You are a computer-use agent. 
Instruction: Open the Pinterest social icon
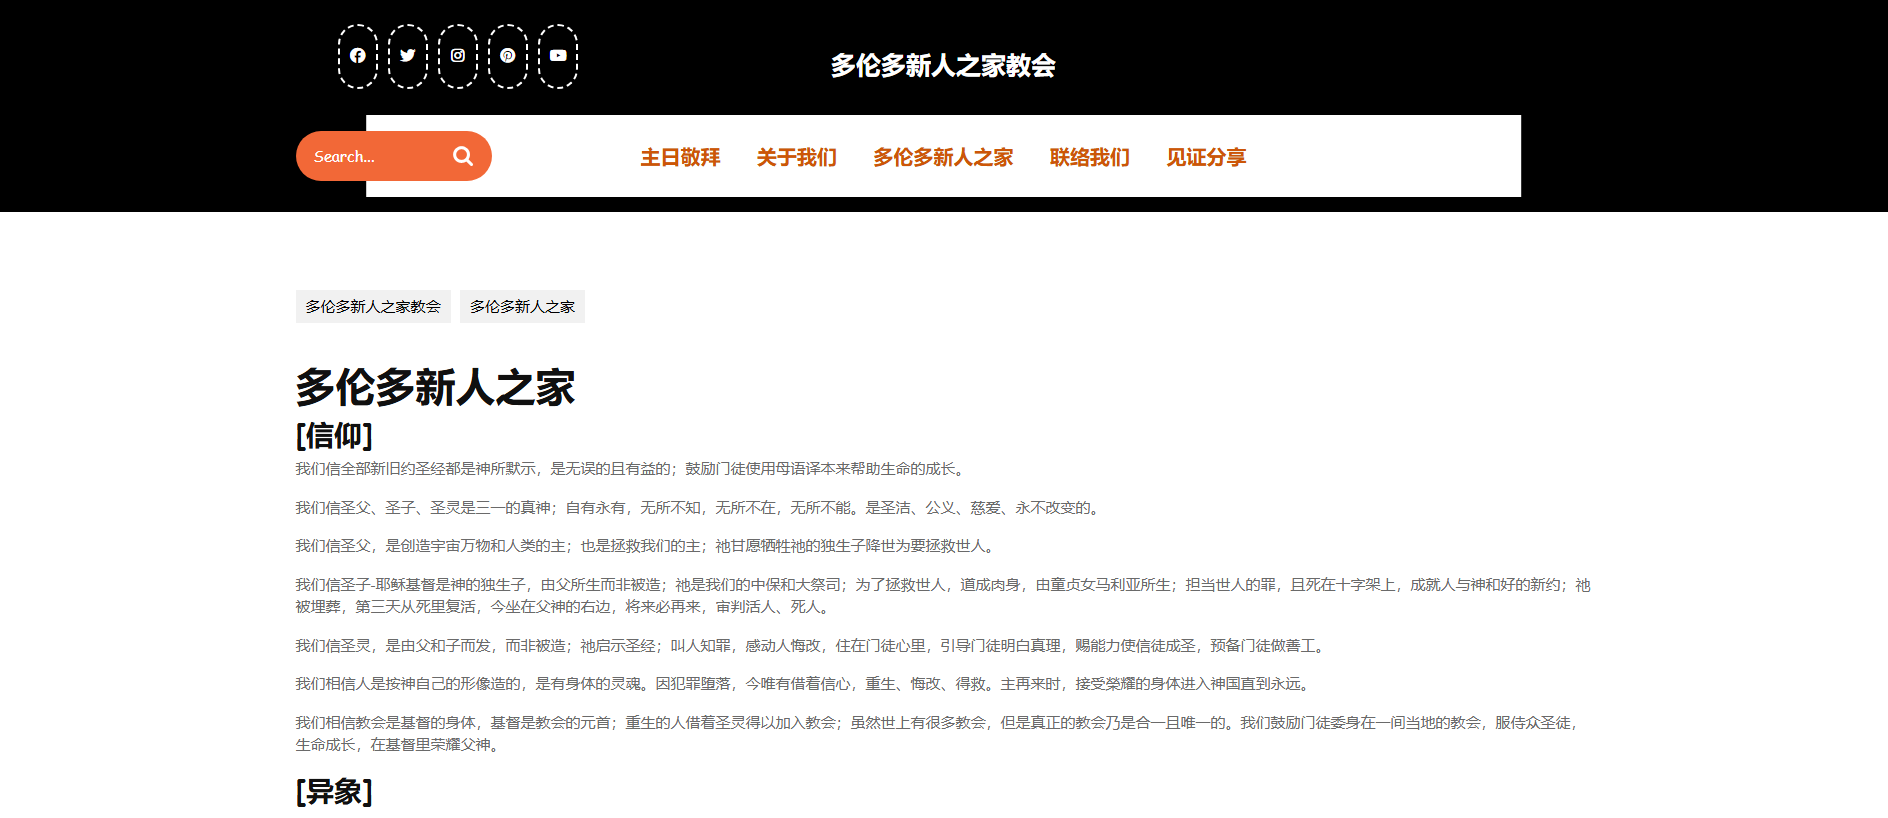[508, 56]
